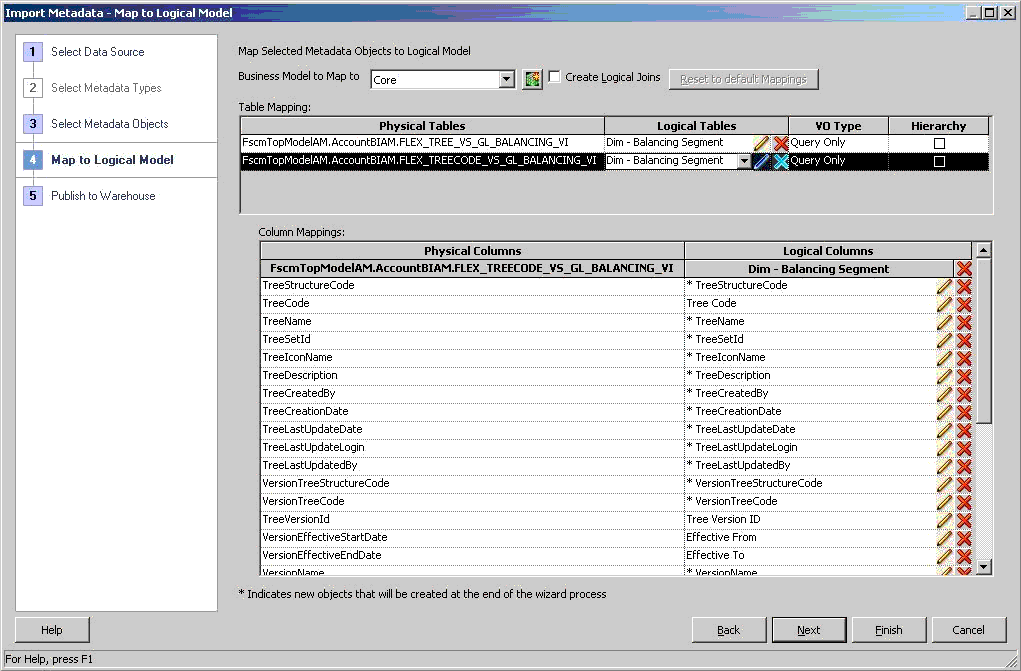Go to Select Data Source step
The height and width of the screenshot is (671, 1021).
click(x=98, y=52)
